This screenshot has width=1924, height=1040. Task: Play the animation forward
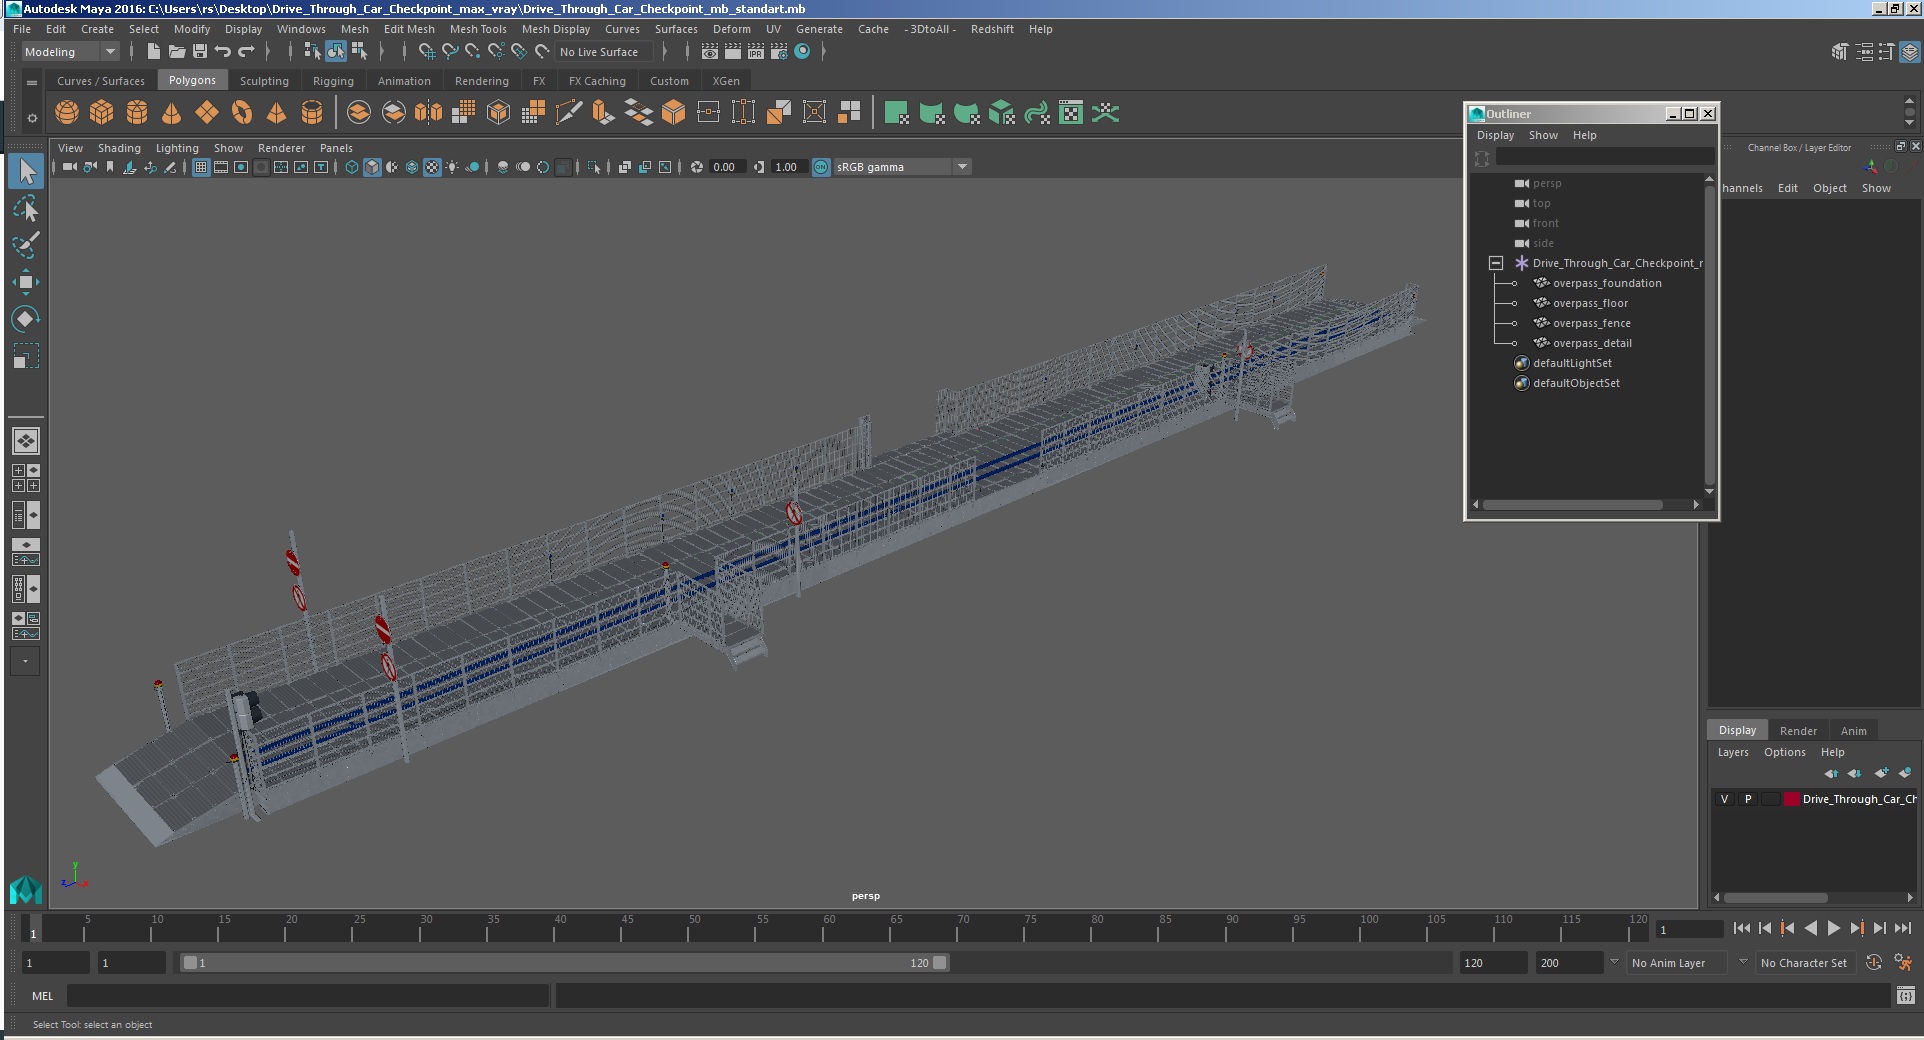[1834, 929]
